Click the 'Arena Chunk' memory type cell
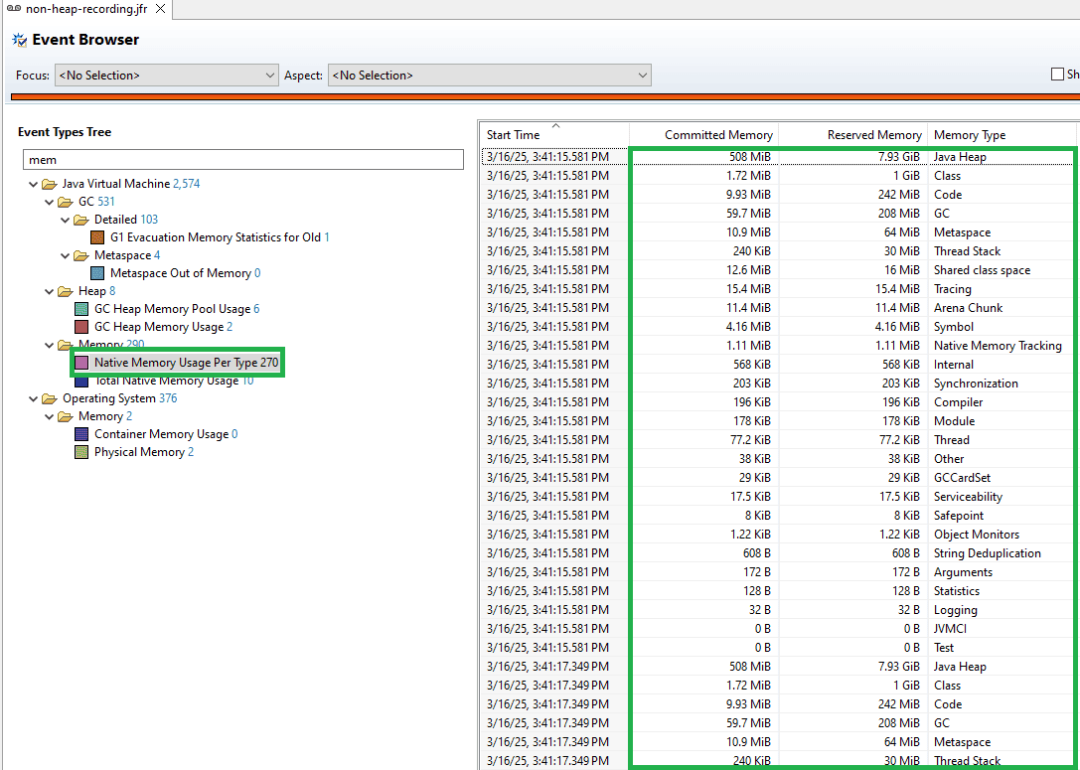Screen dimensions: 1080x770 click(968, 308)
